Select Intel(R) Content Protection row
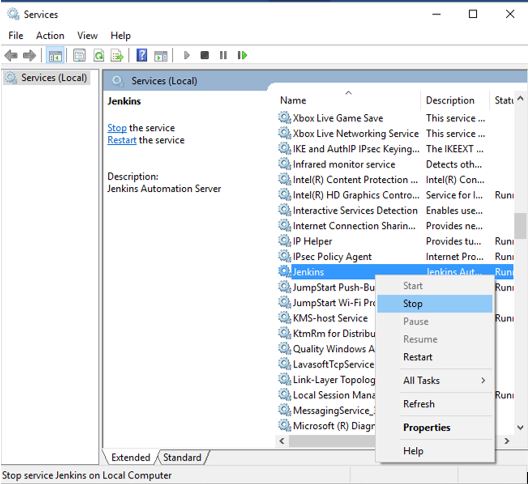Screen dimensions: 532x484 (x=396, y=179)
